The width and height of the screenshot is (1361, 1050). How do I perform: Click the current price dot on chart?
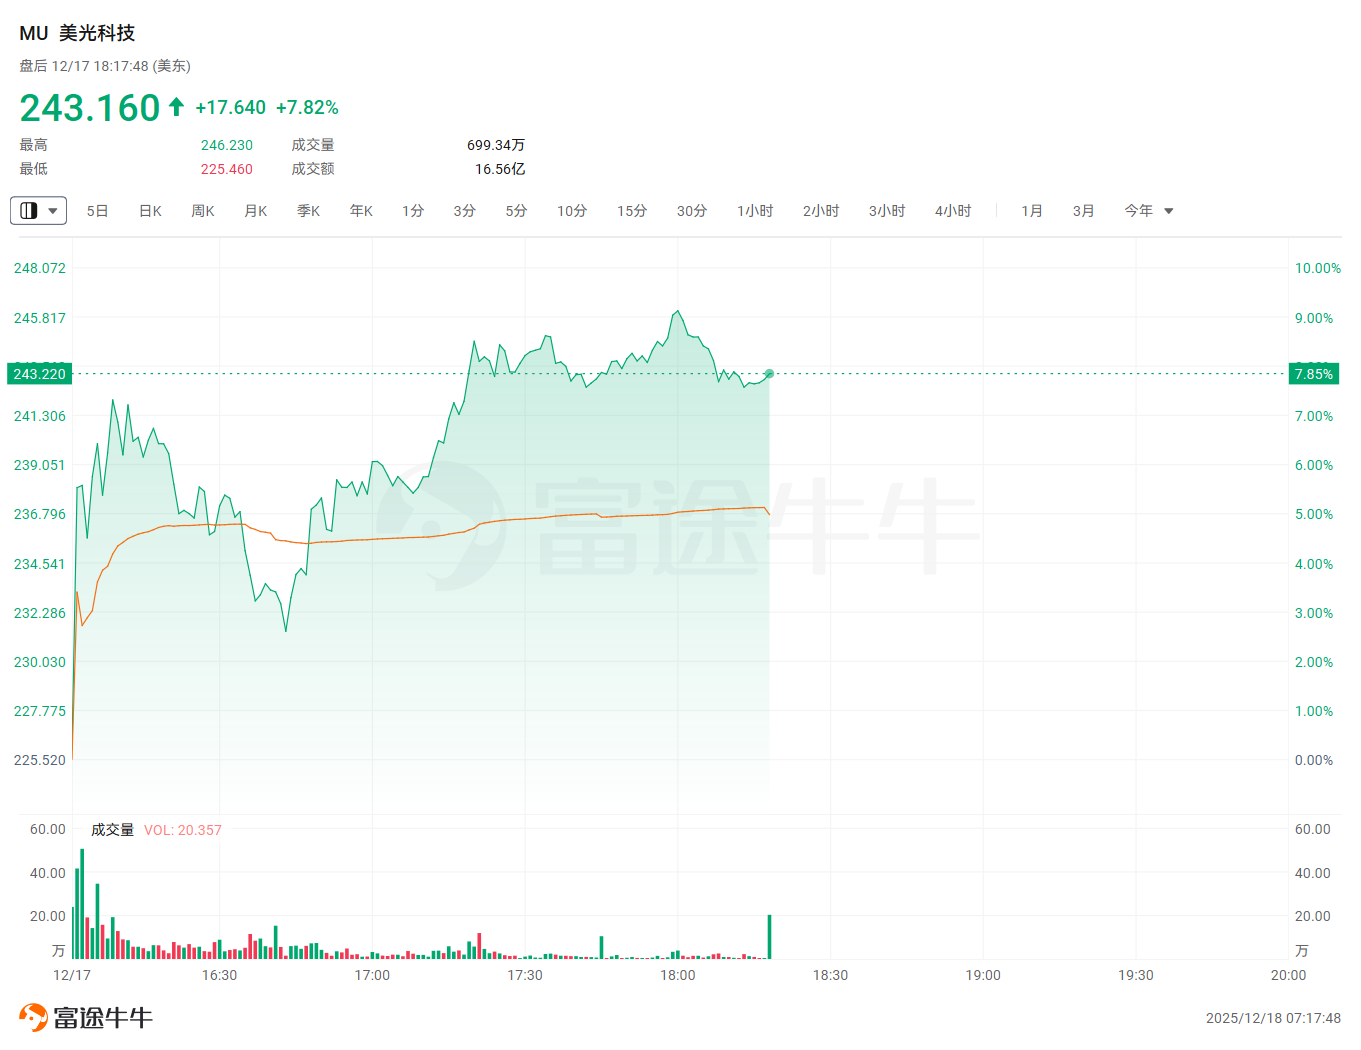coord(769,374)
